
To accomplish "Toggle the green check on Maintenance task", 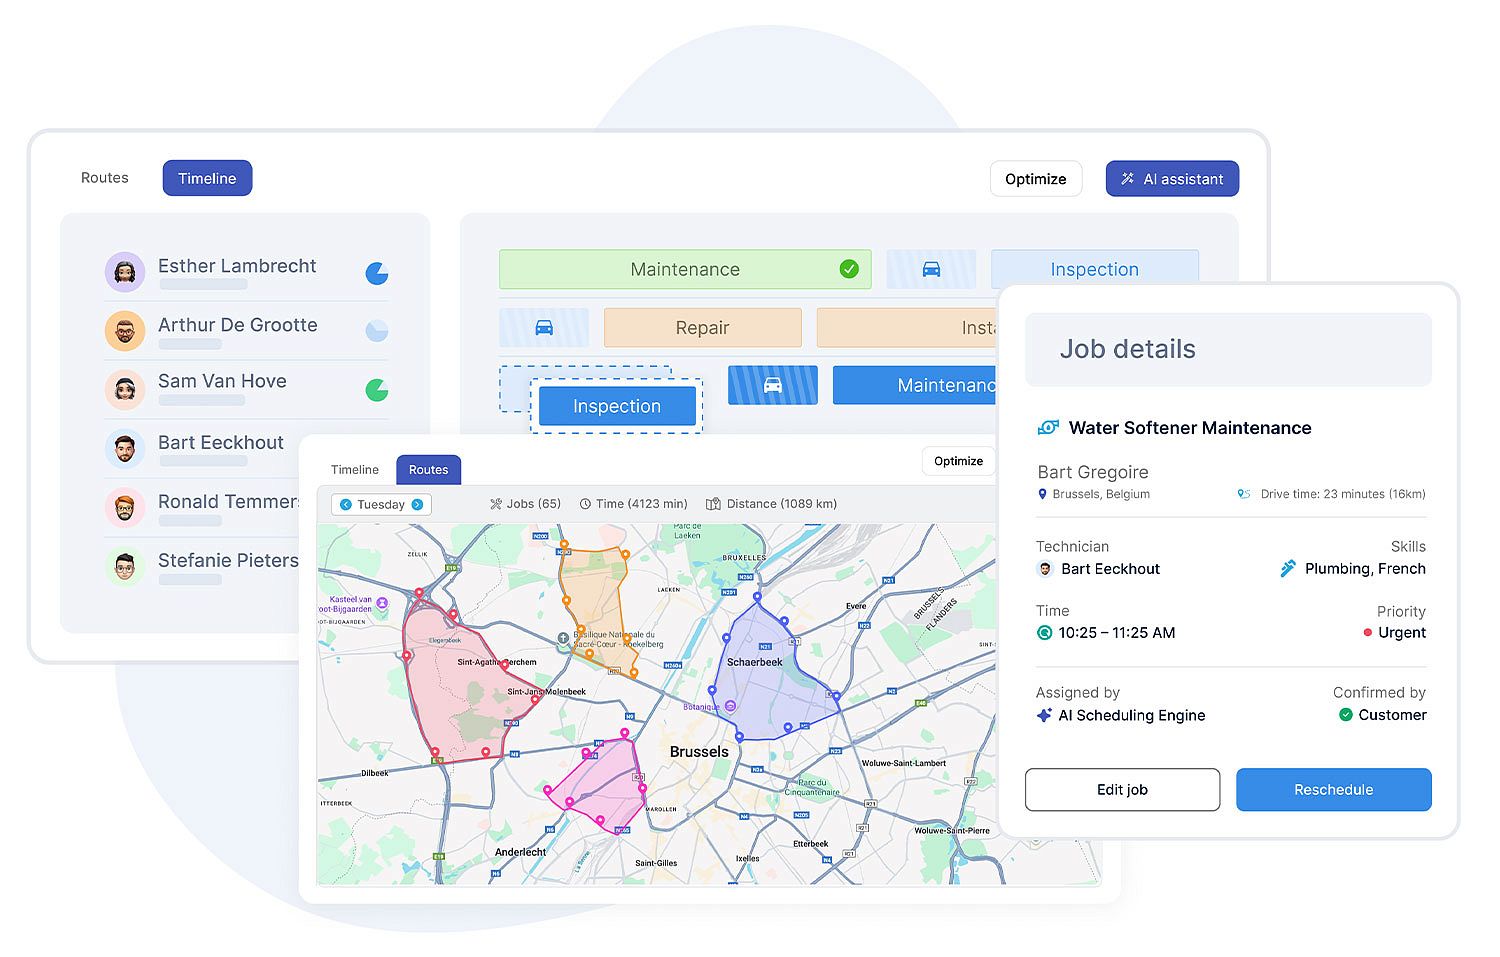I will [849, 269].
